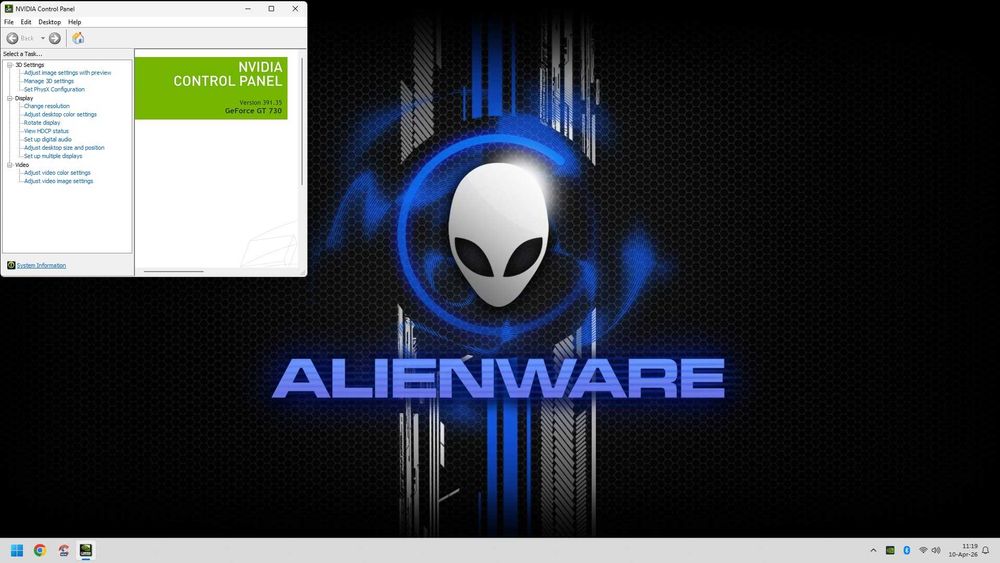The width and height of the screenshot is (1000, 563).
Task: Select Adjust video image settings
Action: tap(59, 181)
